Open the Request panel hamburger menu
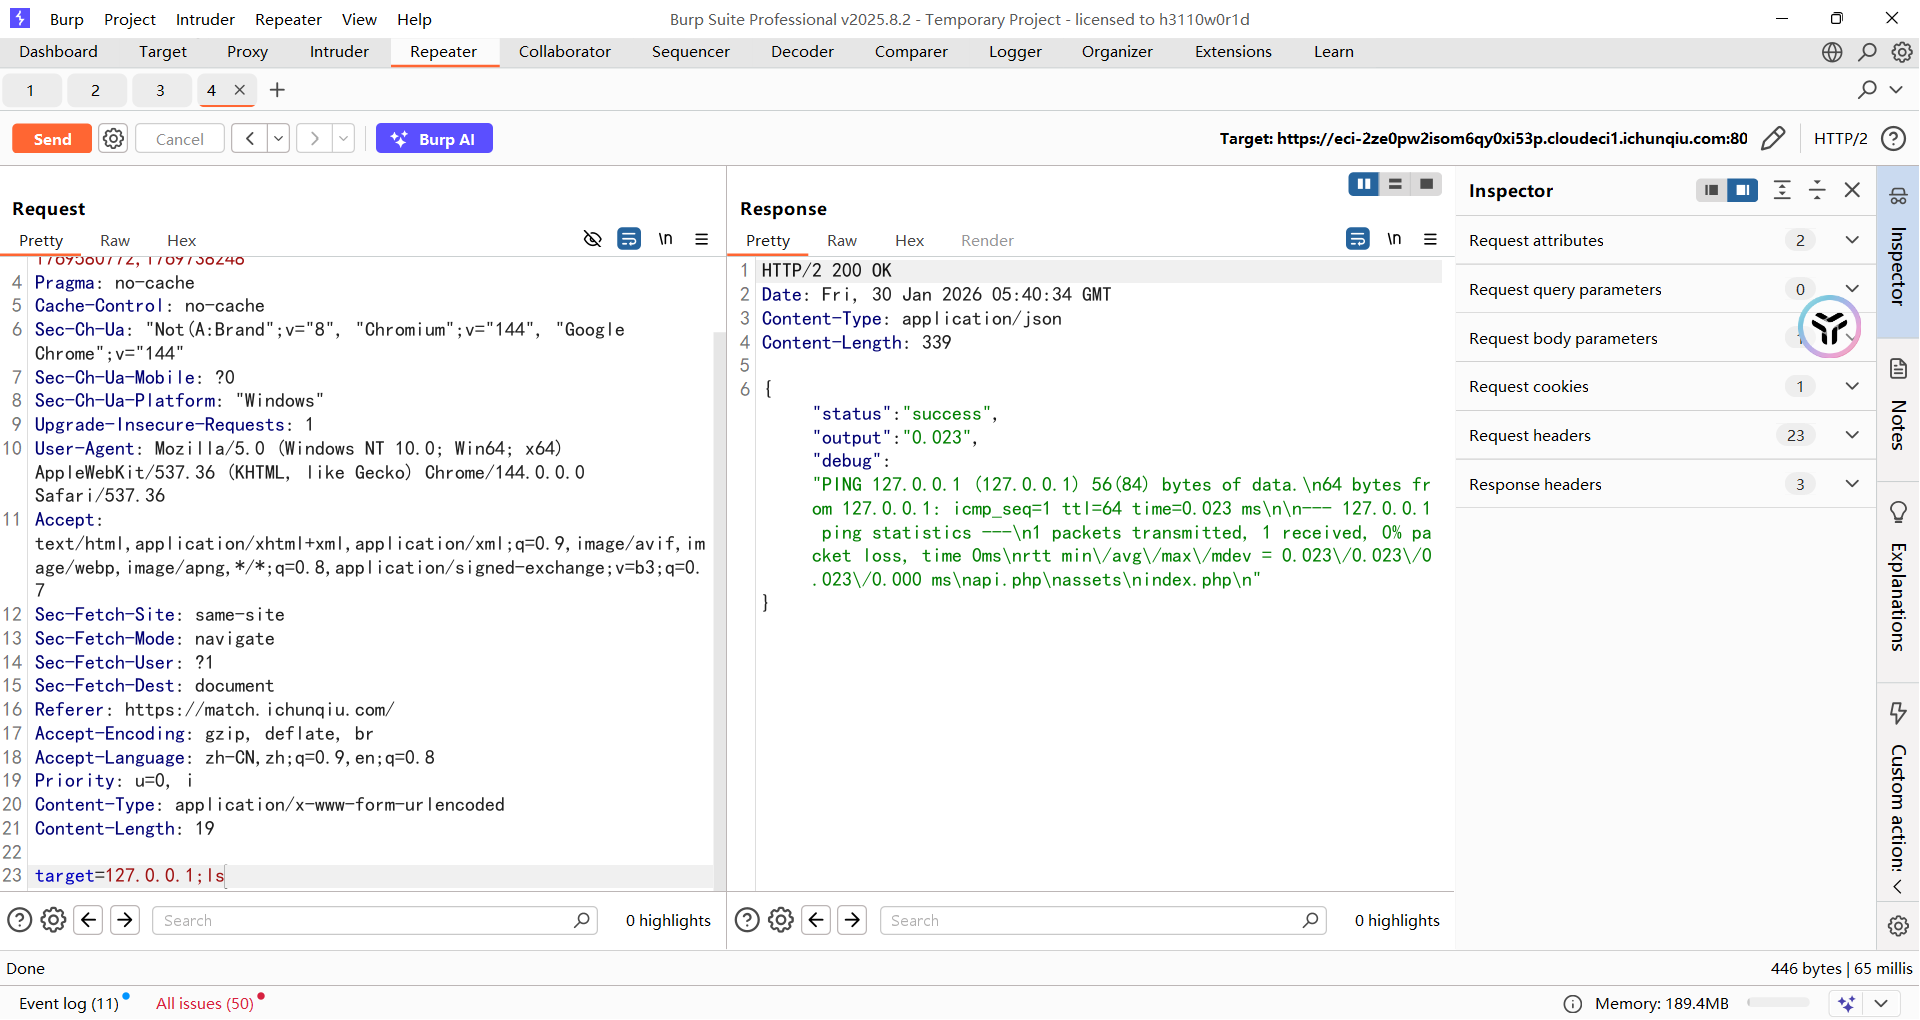This screenshot has height=1020, width=1920. click(x=702, y=240)
